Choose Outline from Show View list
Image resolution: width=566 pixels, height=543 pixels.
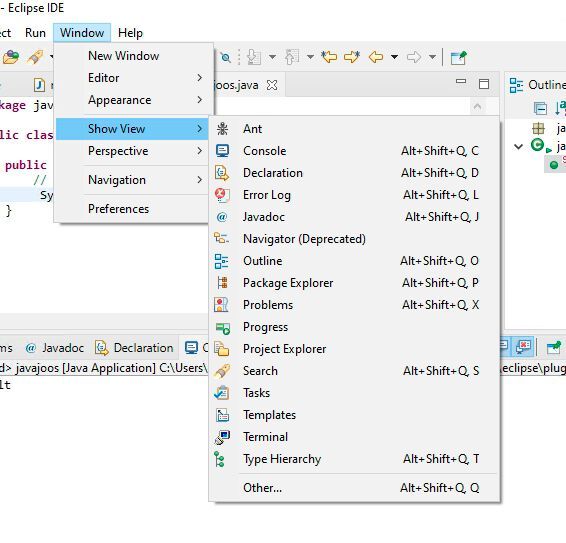pos(354,261)
